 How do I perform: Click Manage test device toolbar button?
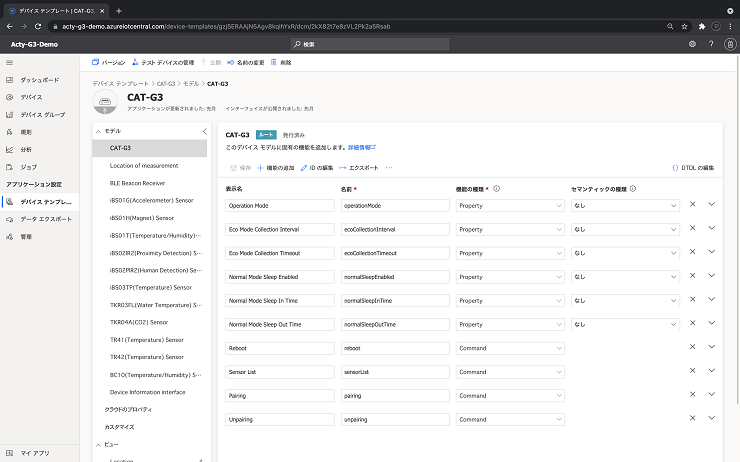point(163,62)
